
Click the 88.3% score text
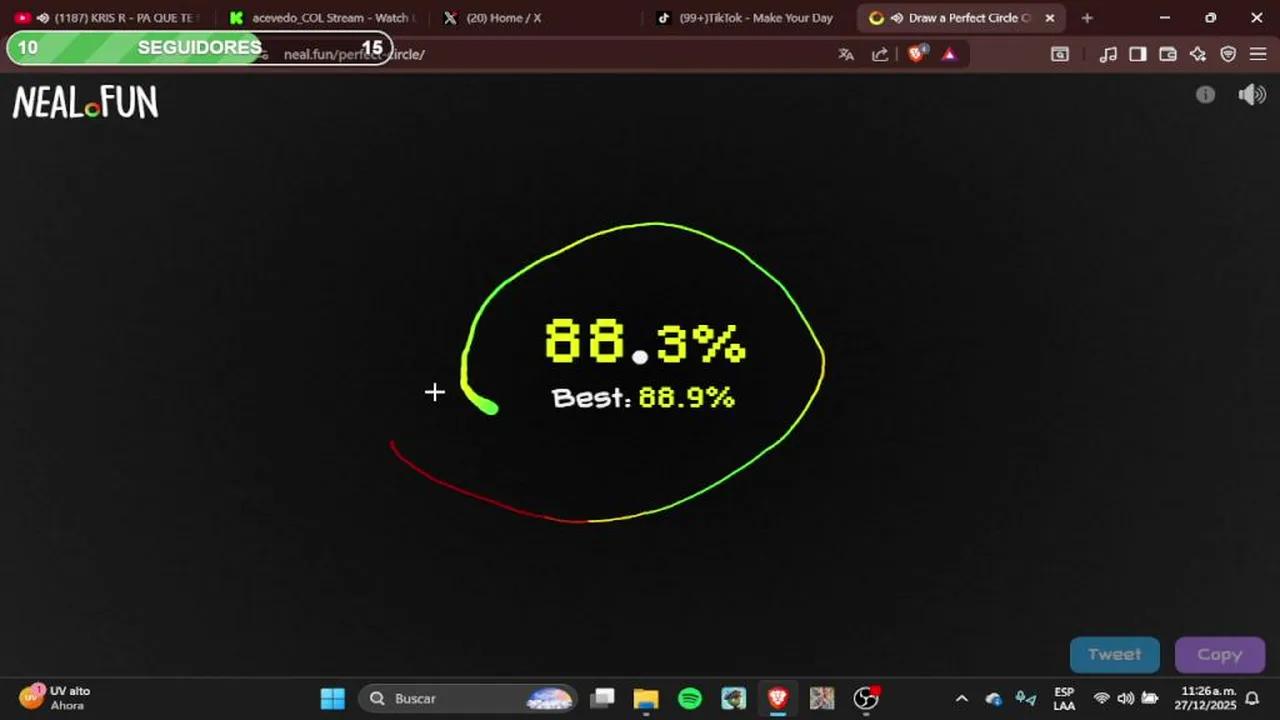[645, 342]
